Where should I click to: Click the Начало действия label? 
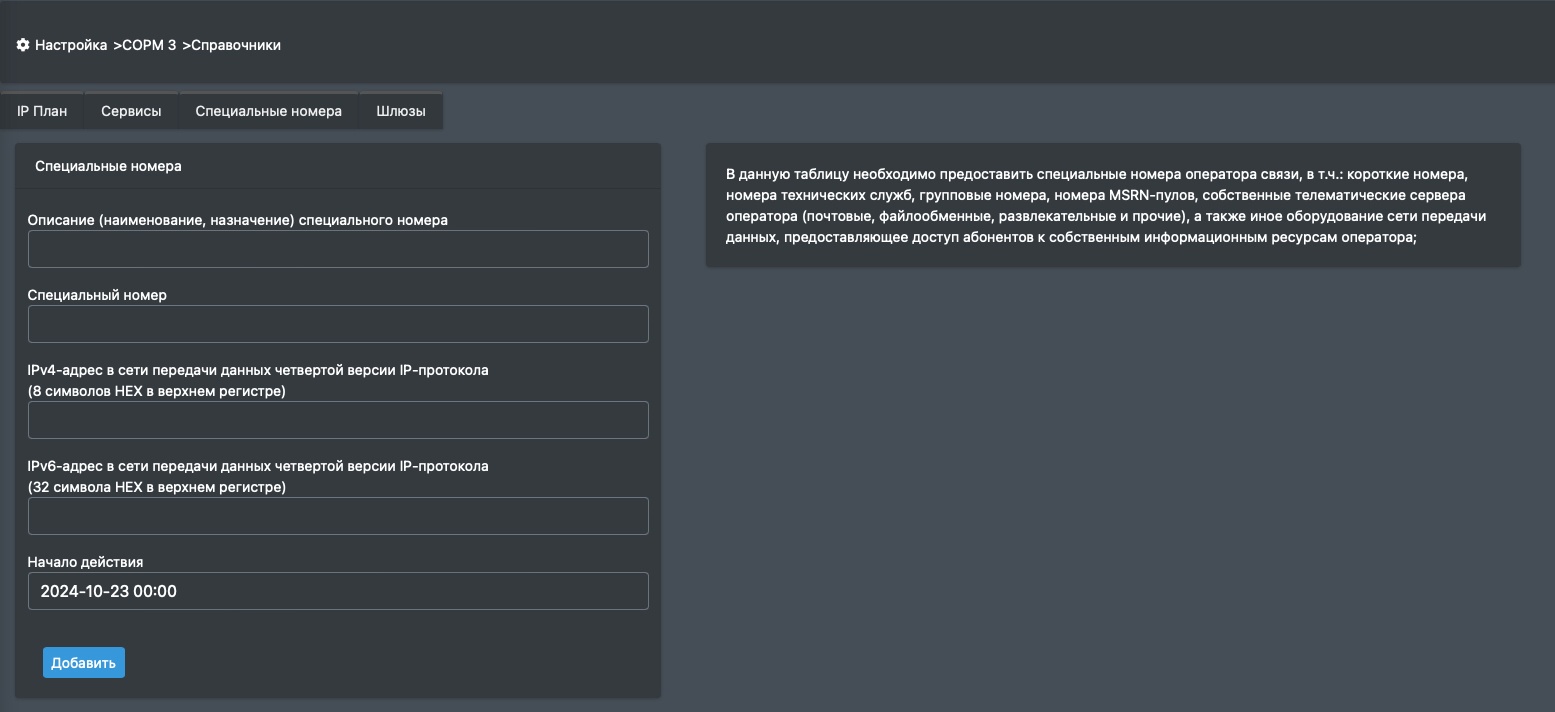click(85, 562)
